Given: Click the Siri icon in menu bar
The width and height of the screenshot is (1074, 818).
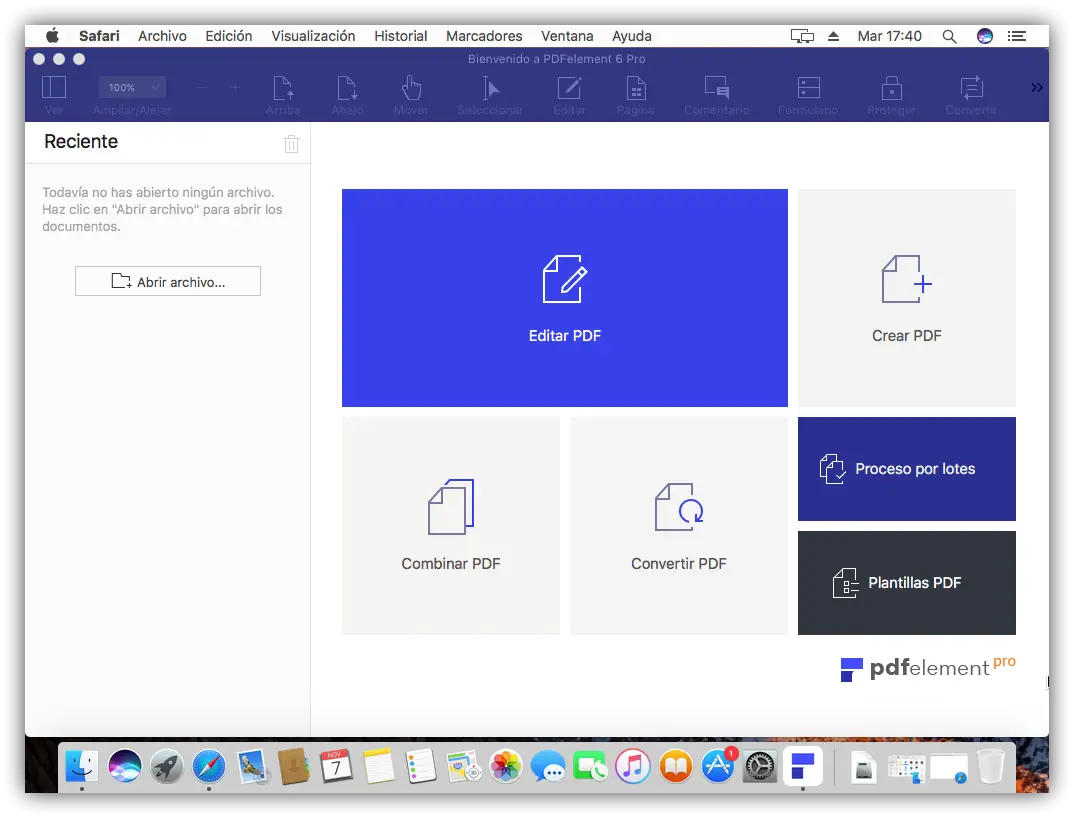Looking at the screenshot, I should [985, 36].
